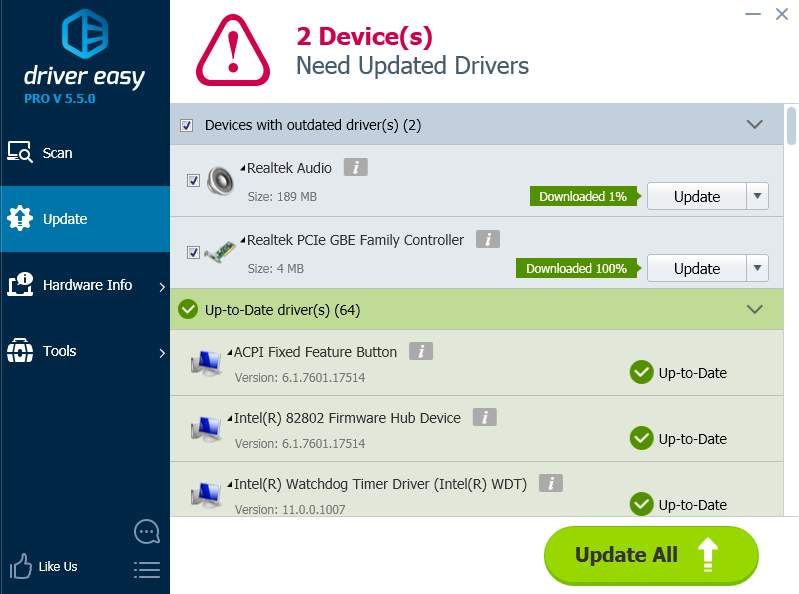Click the 'Downloaded 1%' progress label
The height and width of the screenshot is (594, 799).
click(x=585, y=196)
